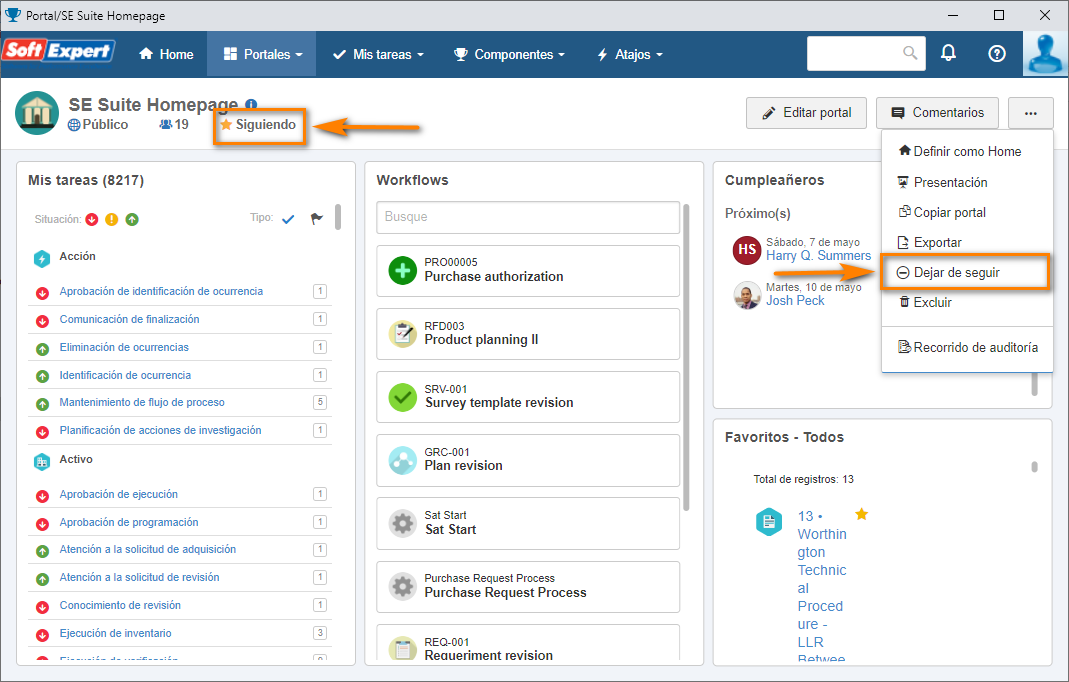Toggle the red overdue situation filter

[92, 219]
